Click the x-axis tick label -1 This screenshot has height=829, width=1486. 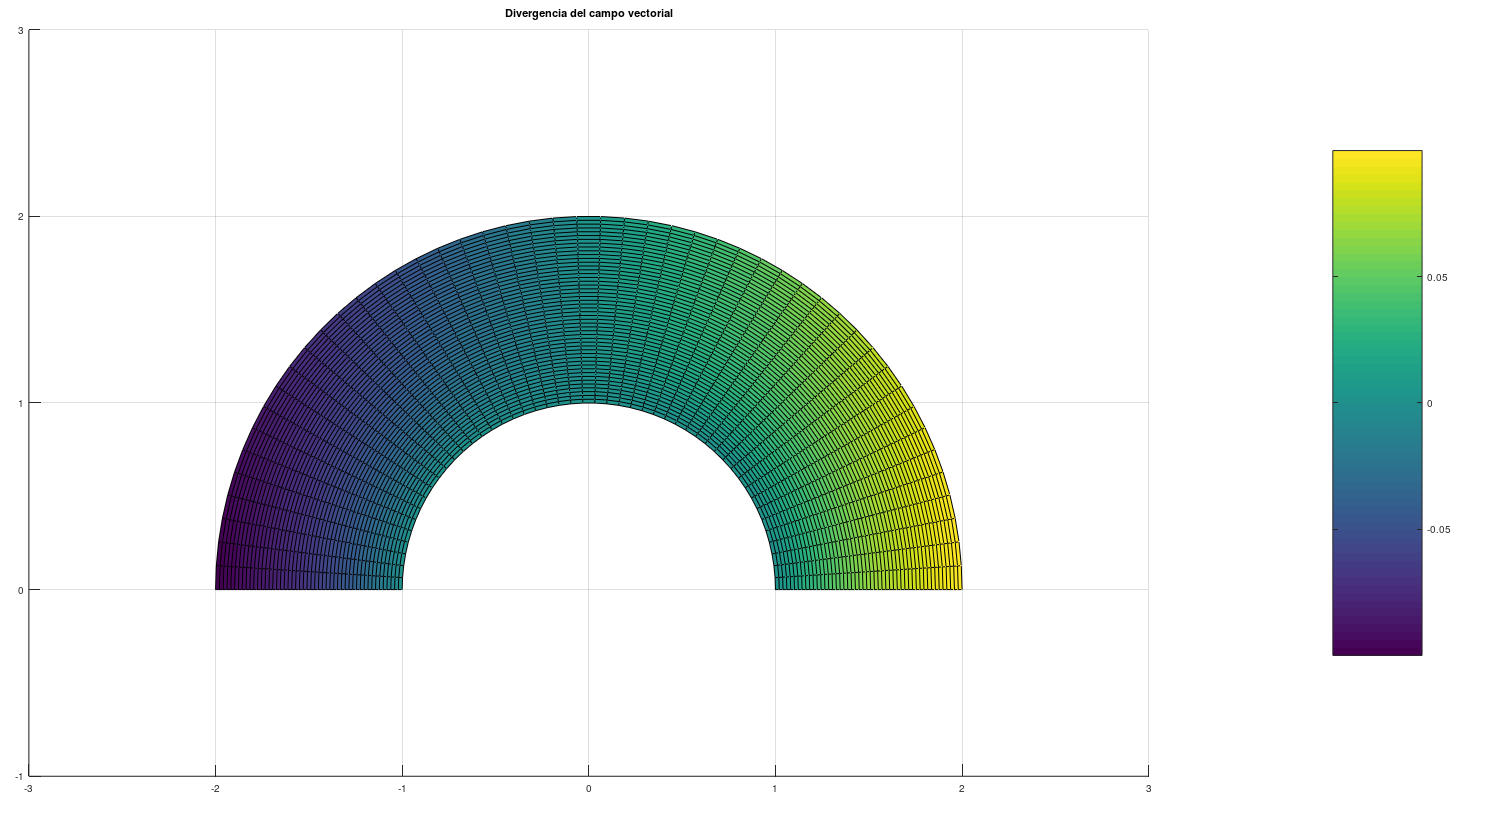click(x=401, y=789)
